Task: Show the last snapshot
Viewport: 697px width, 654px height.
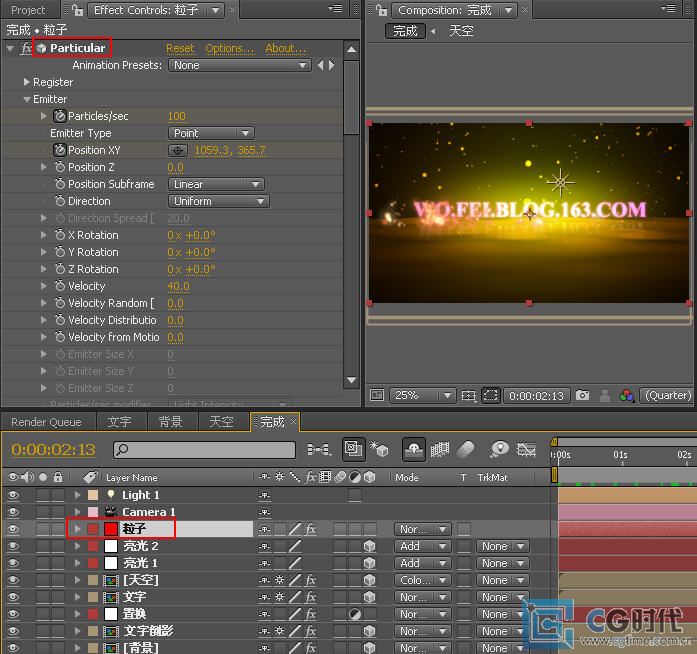Action: (605, 395)
